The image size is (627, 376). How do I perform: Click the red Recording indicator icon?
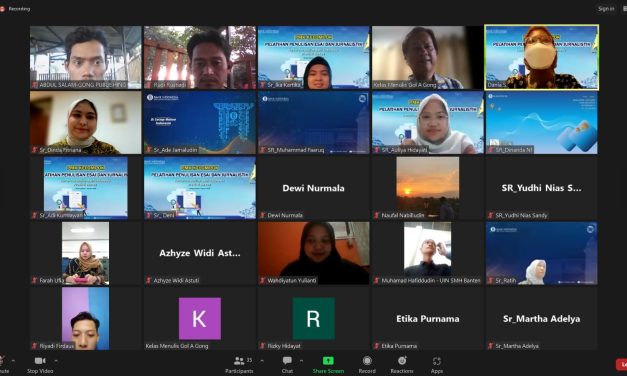click(x=2, y=8)
